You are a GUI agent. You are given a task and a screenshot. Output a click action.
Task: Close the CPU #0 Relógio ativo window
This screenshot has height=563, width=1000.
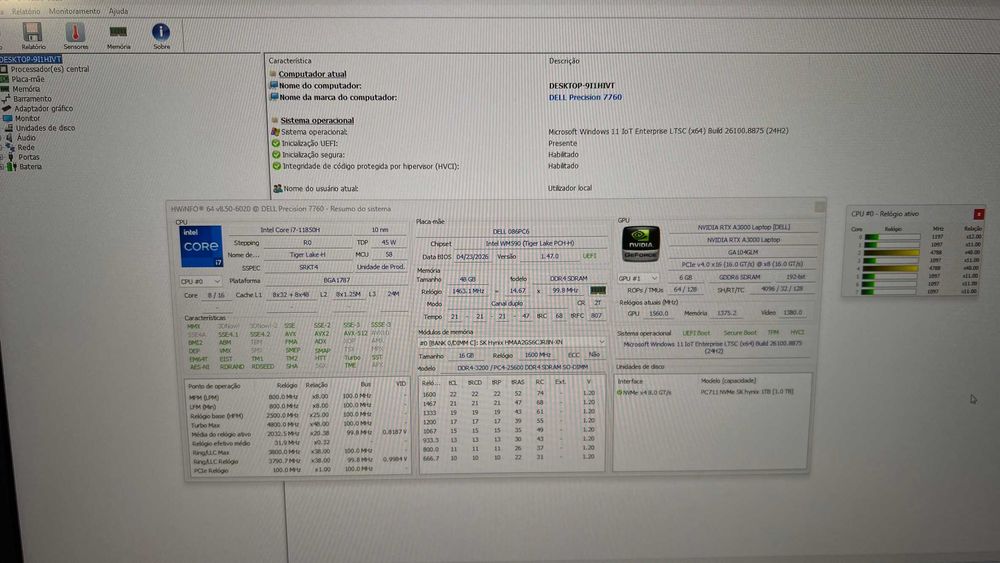pyautogui.click(x=978, y=214)
